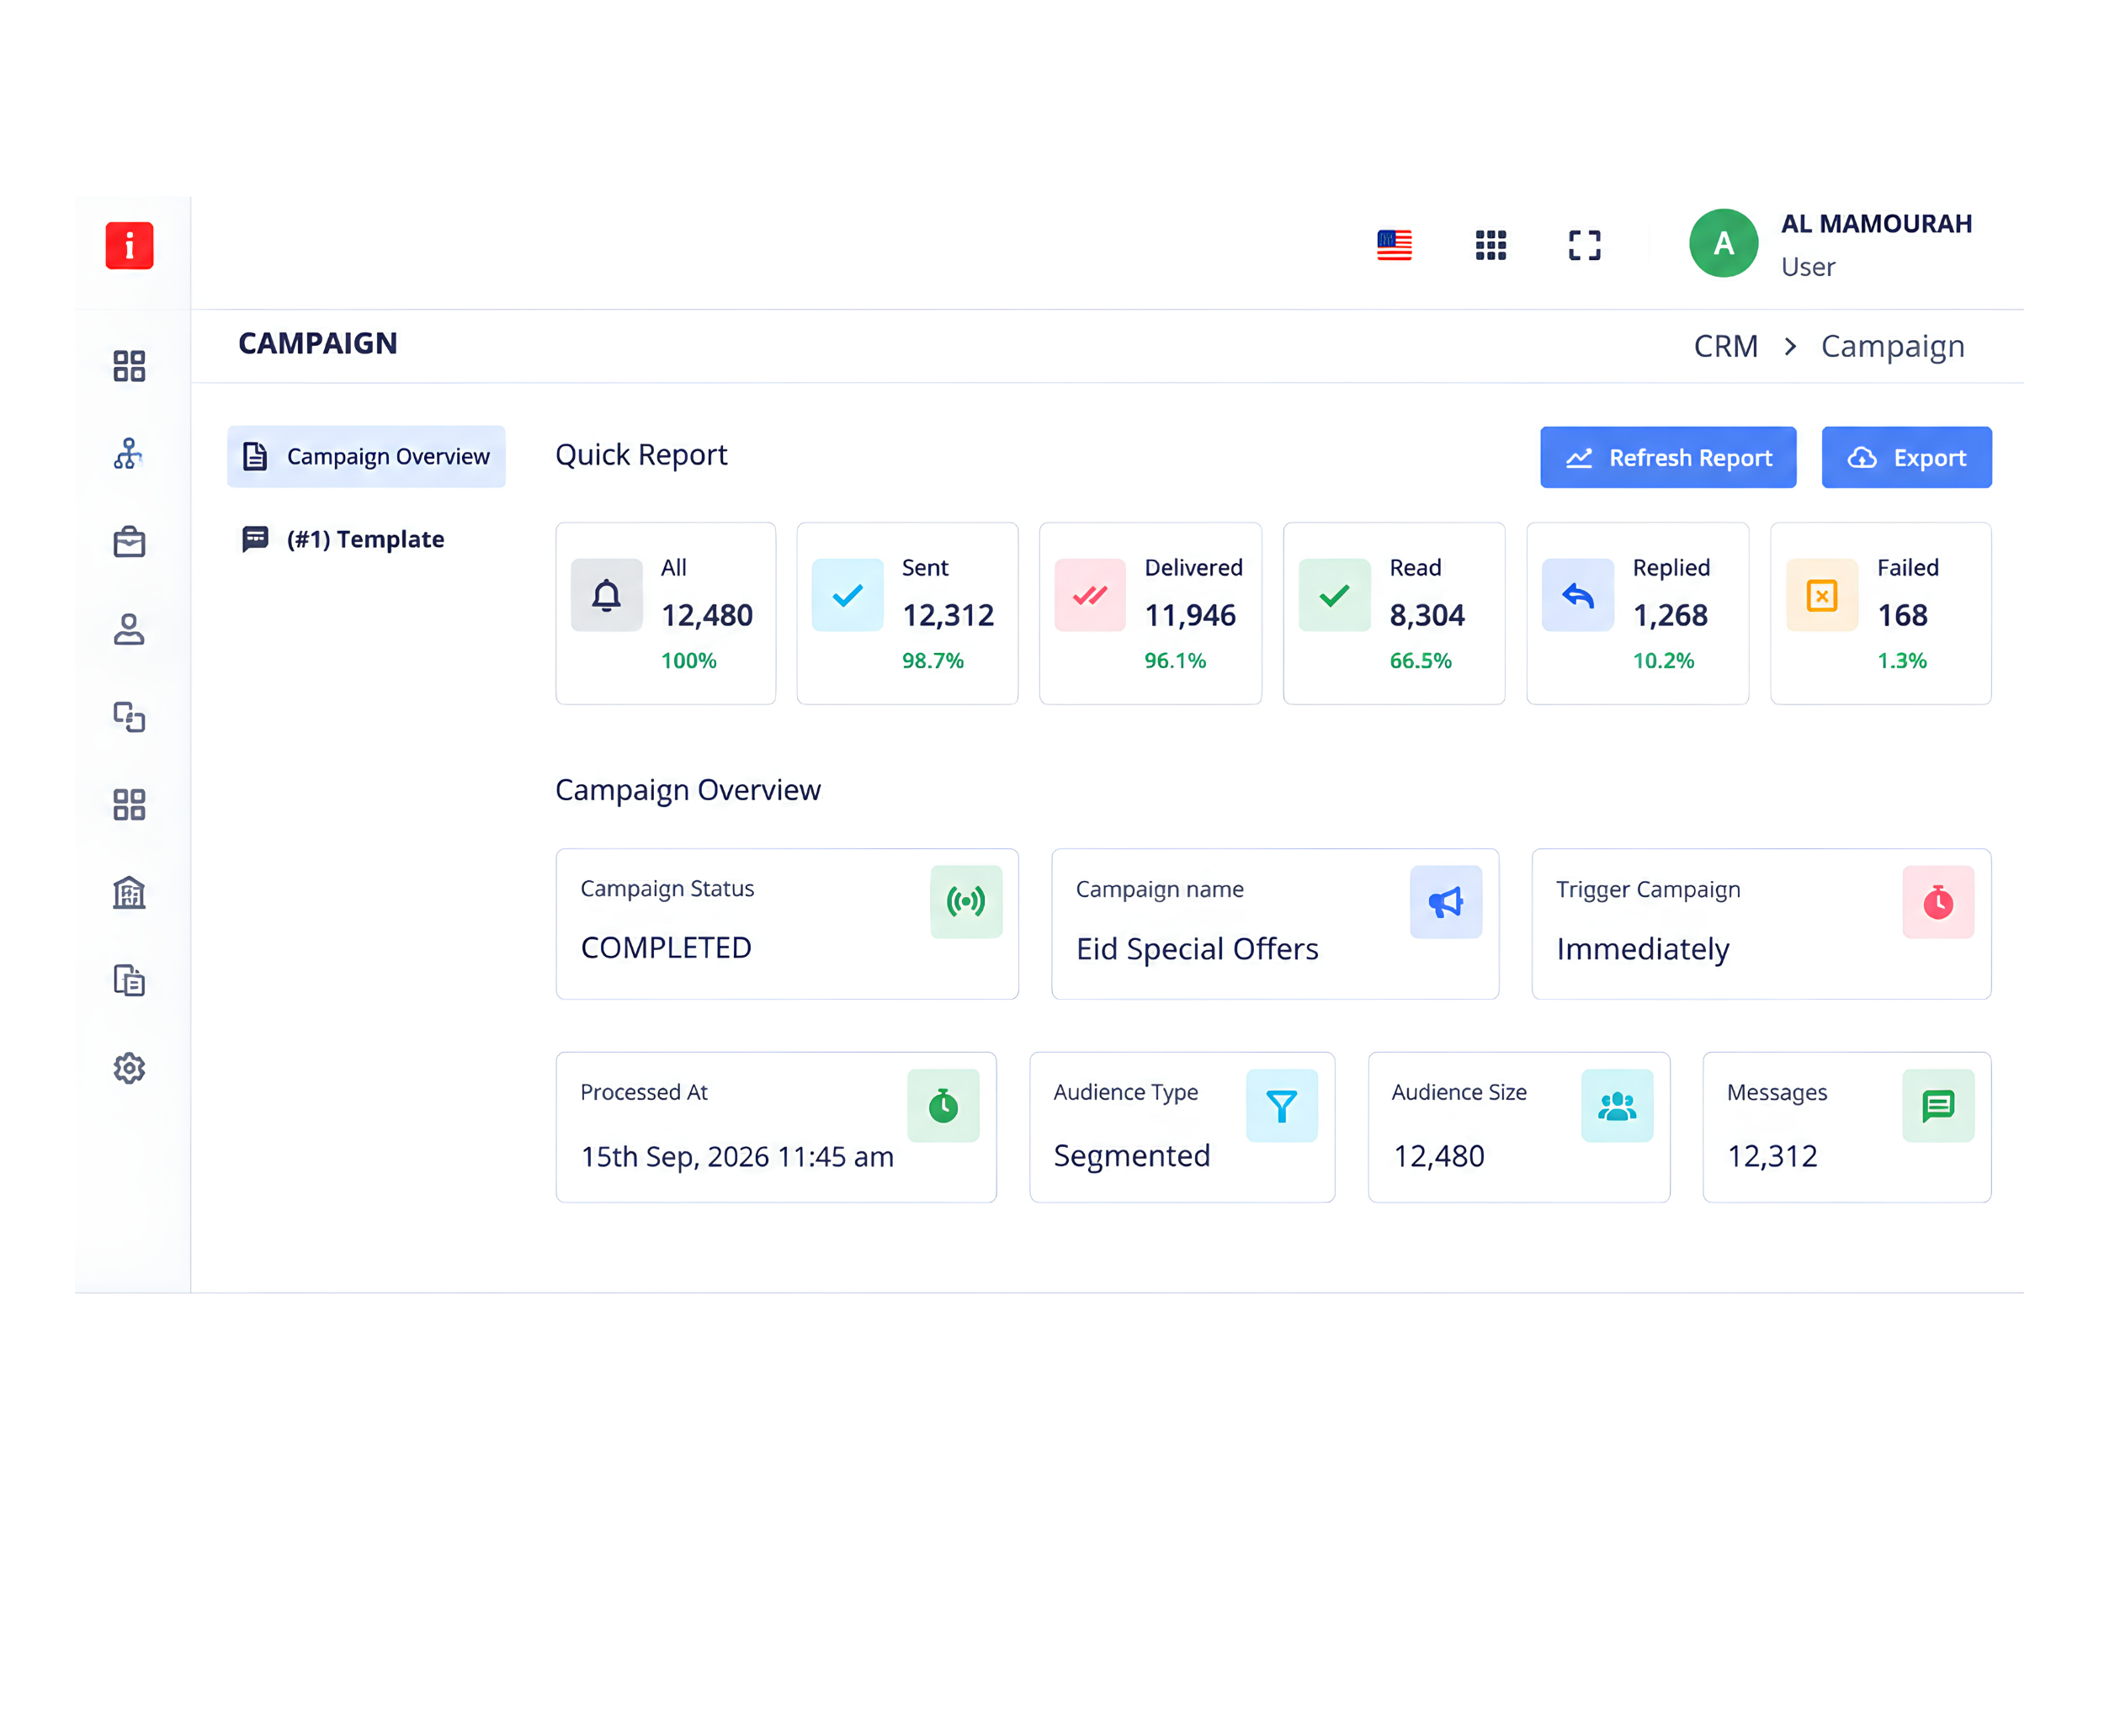Select the (#1) Template tab
2104x1736 pixels.
(343, 539)
